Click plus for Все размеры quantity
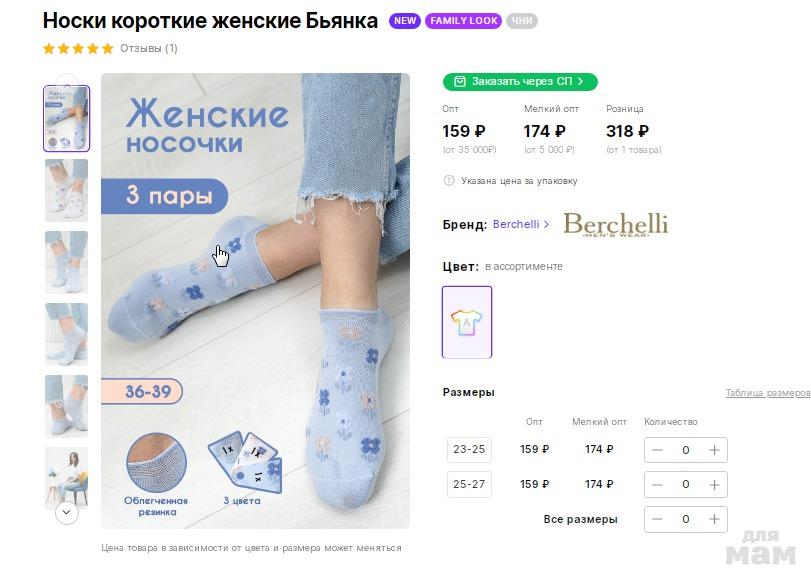Screen dimensions: 811x579 coord(714,520)
